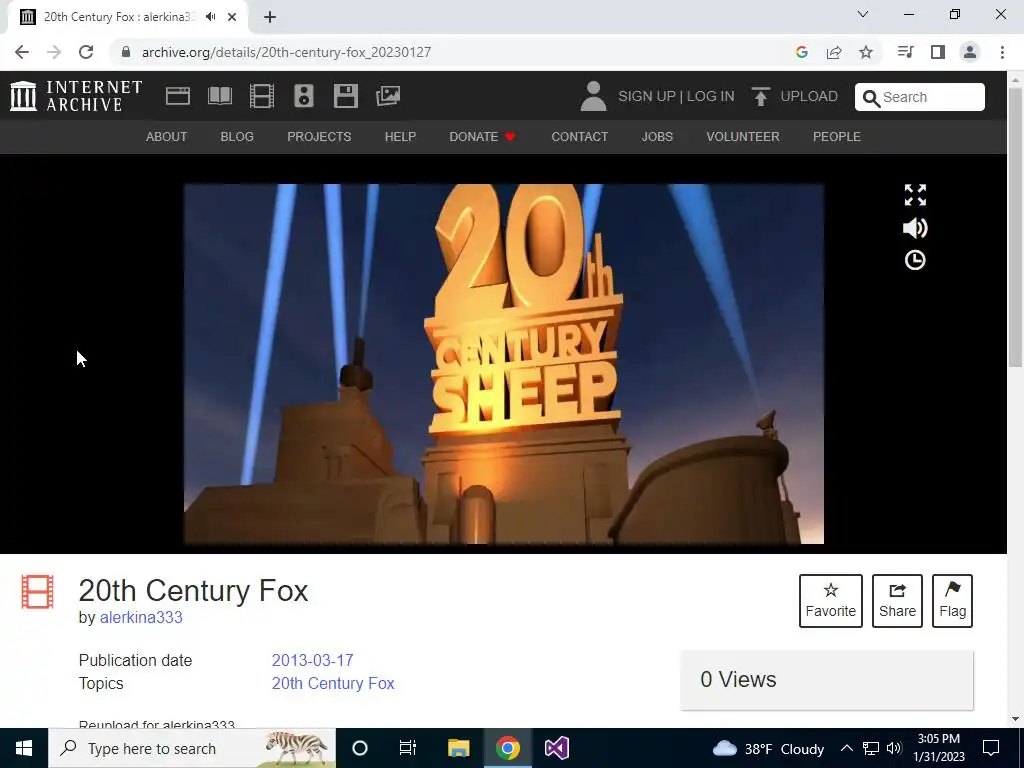Open File Explorer from taskbar

coord(458,748)
